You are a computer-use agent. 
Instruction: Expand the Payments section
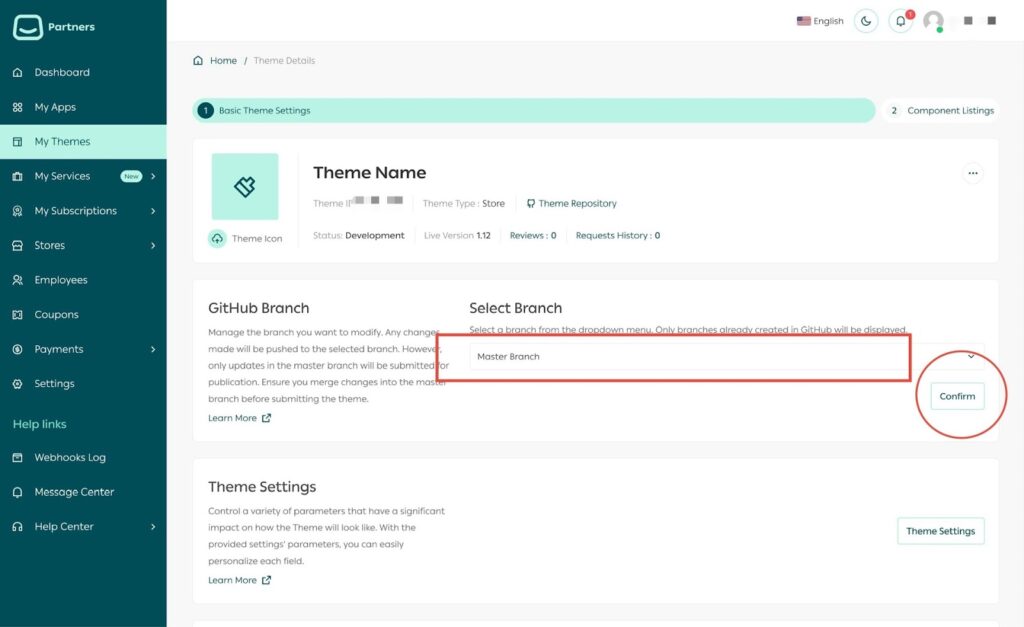pos(58,349)
